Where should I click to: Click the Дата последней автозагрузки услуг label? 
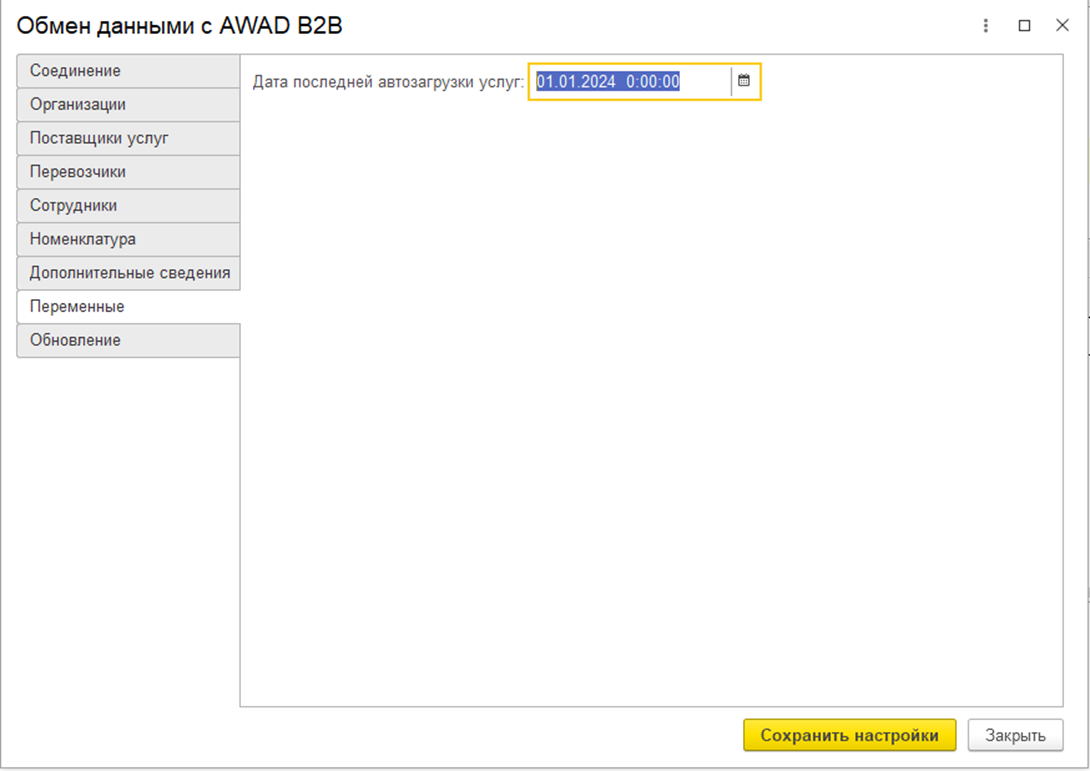388,82
